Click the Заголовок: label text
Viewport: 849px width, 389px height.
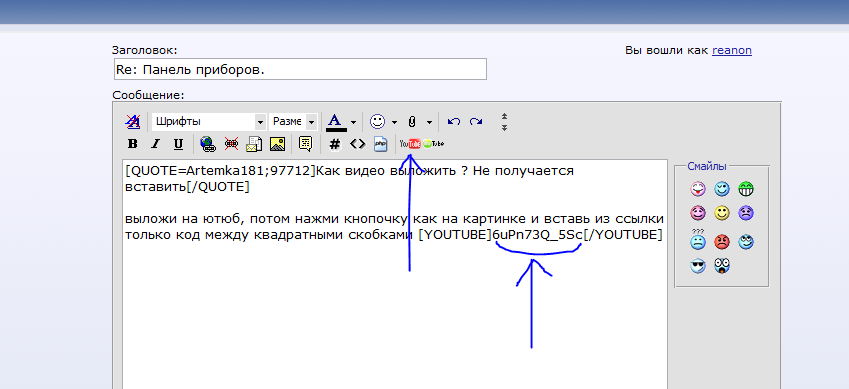coord(145,50)
